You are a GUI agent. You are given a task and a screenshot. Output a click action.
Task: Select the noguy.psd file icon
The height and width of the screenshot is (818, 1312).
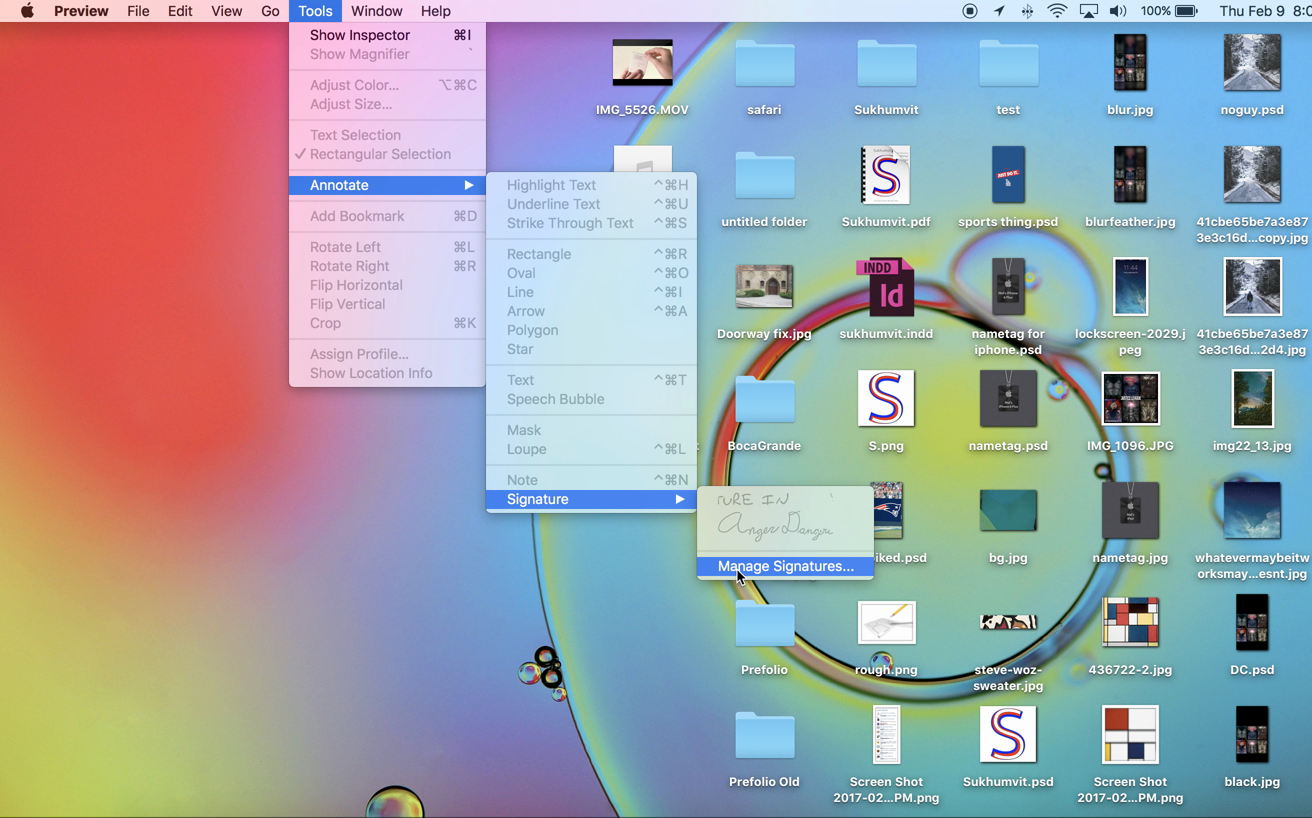(x=1252, y=63)
